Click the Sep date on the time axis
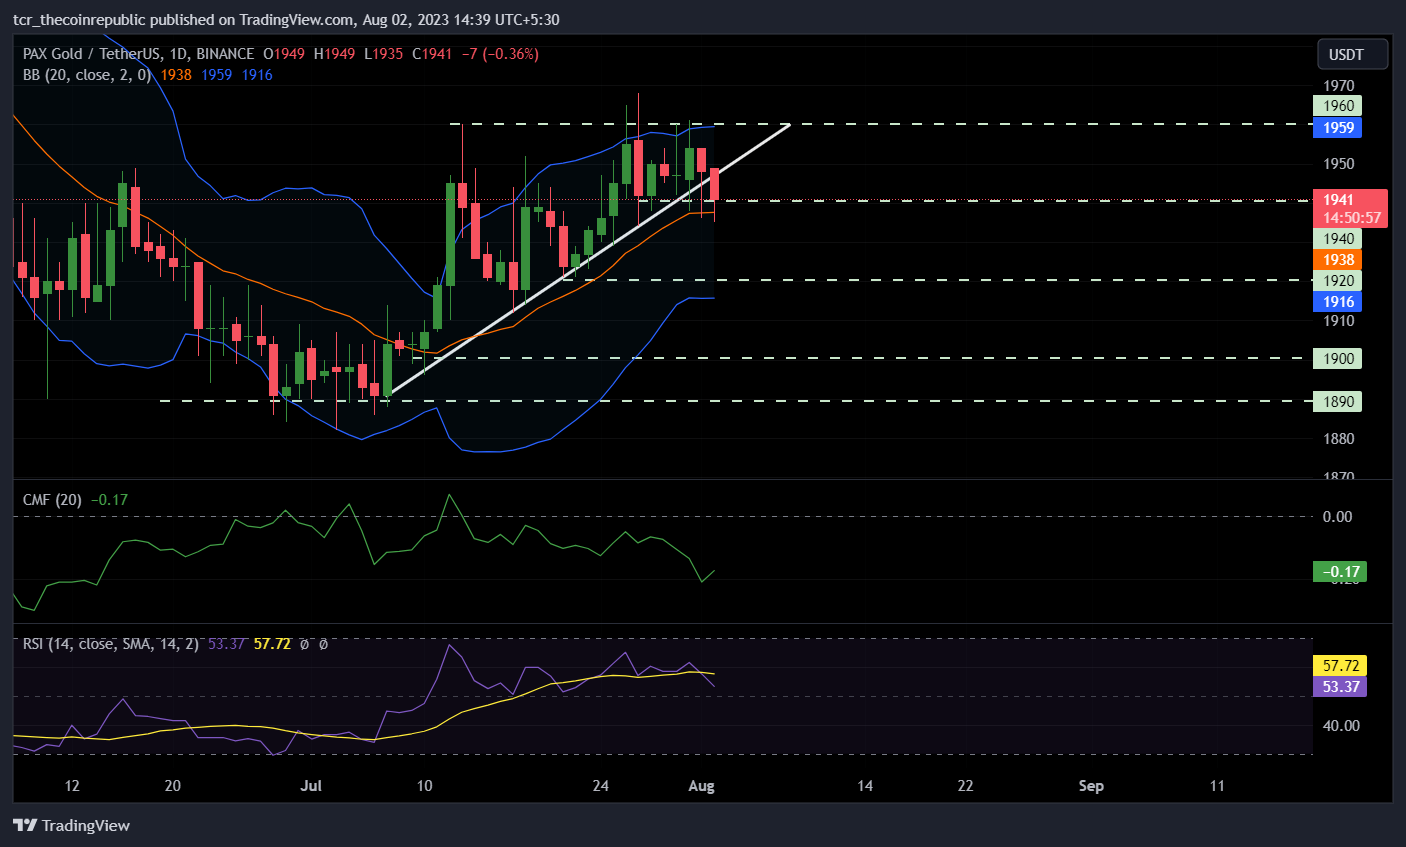Screen dimensions: 1406x847 click(1091, 786)
